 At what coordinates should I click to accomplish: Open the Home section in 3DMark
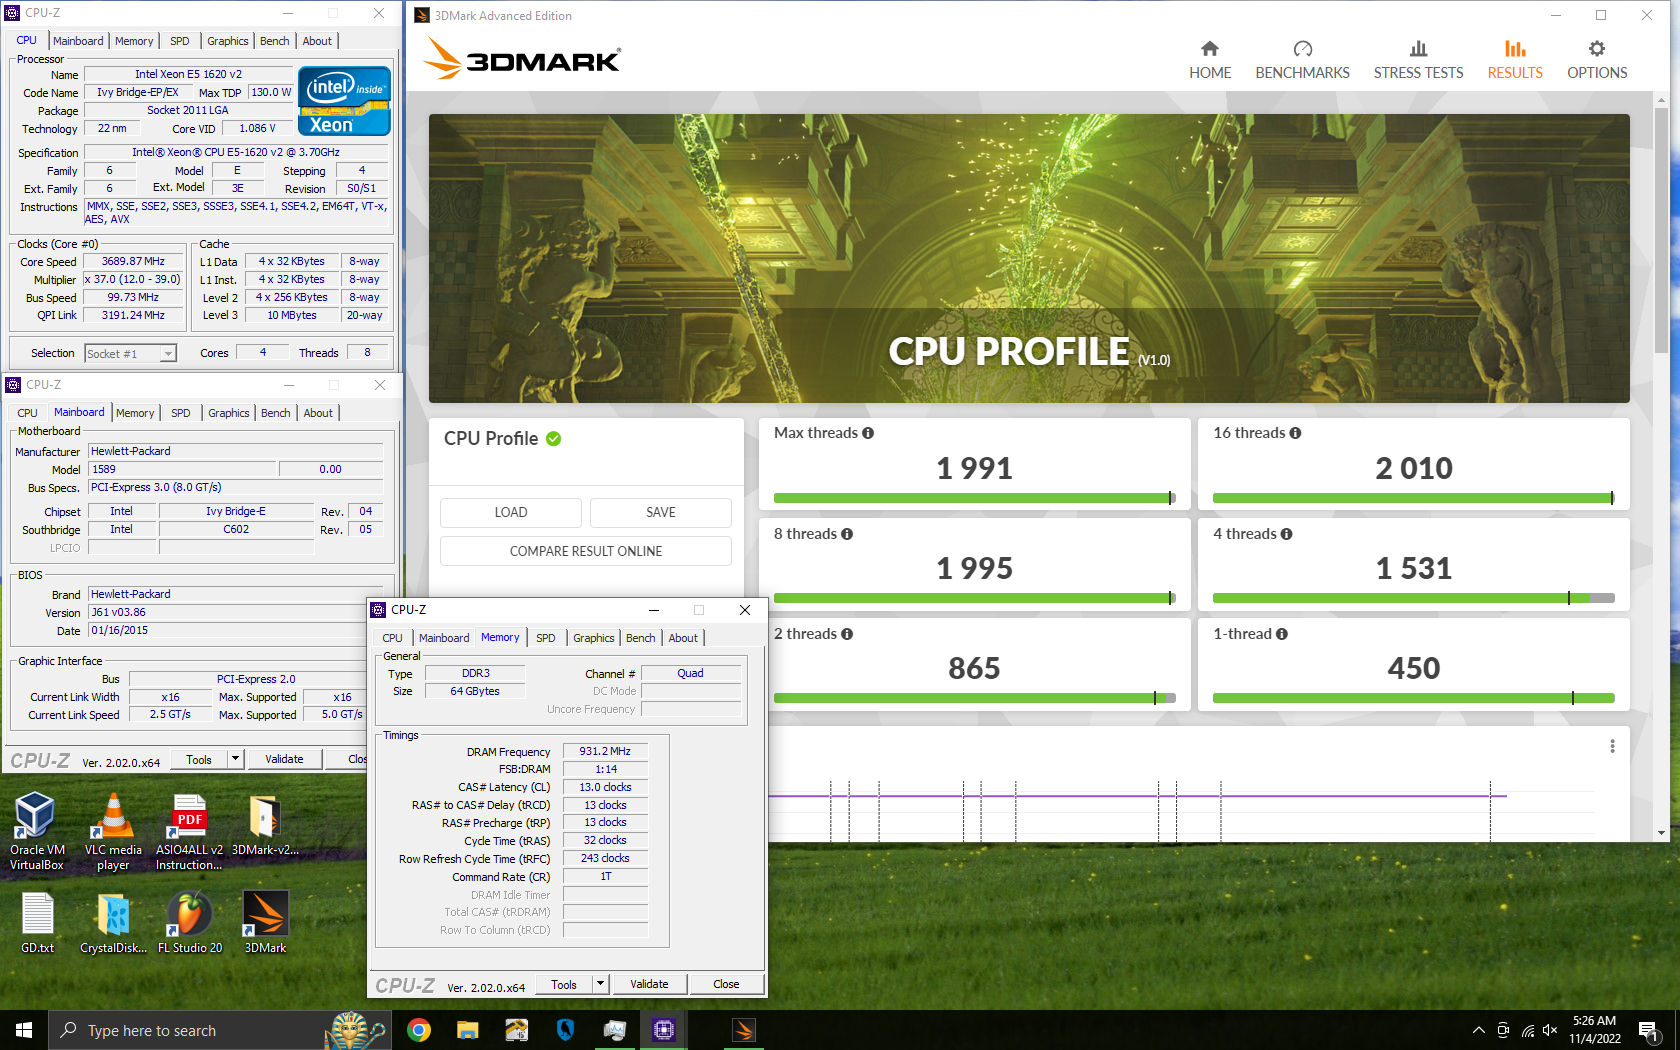(1209, 60)
